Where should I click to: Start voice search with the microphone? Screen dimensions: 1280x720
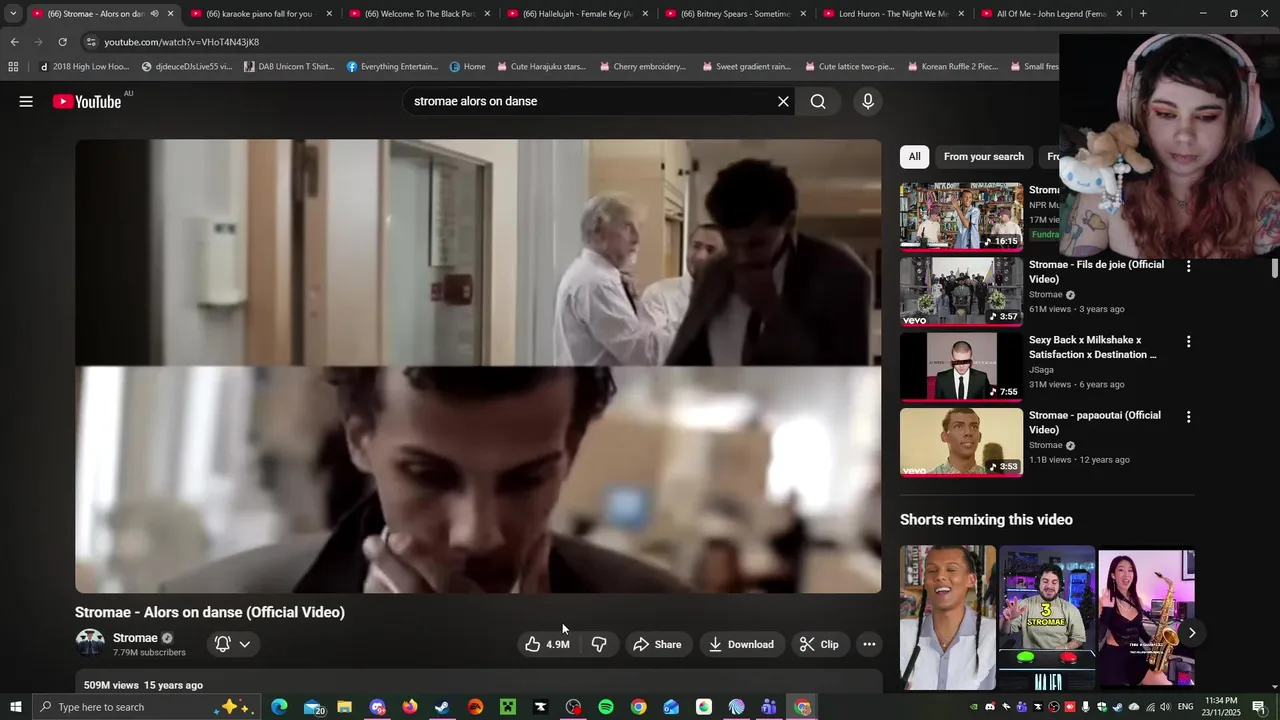click(868, 101)
